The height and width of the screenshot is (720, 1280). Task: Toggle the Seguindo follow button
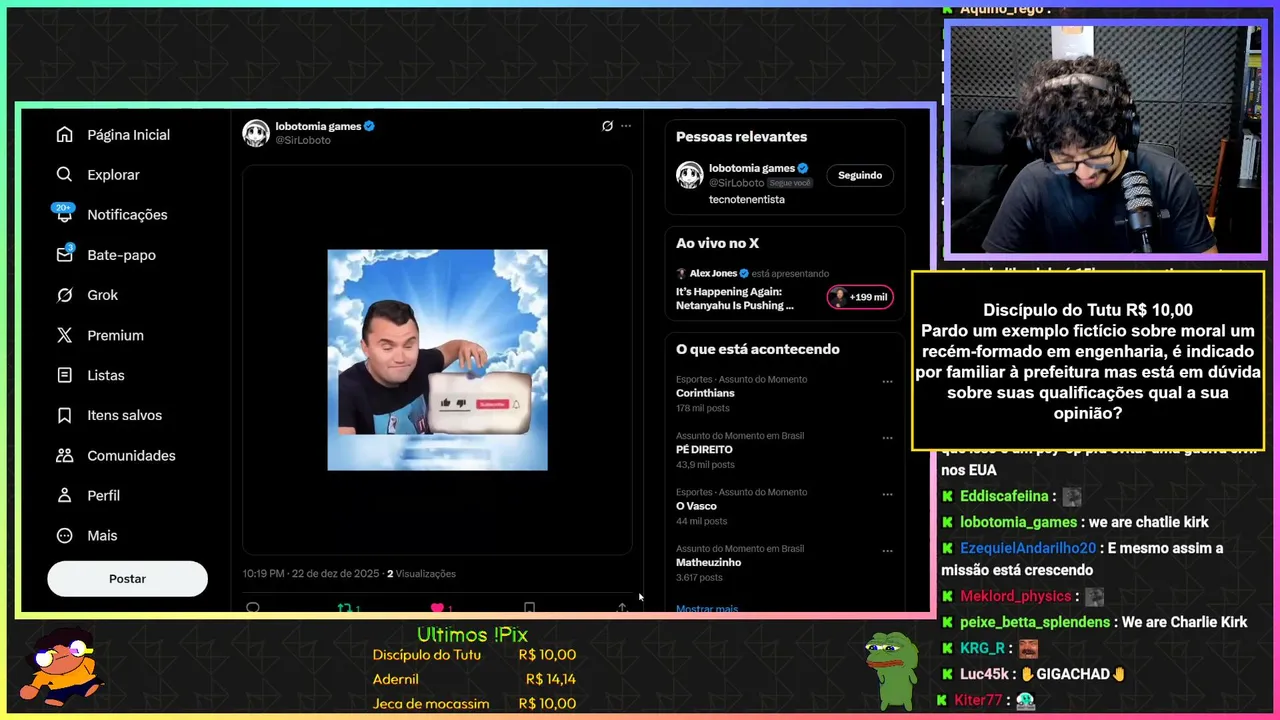[x=860, y=175]
